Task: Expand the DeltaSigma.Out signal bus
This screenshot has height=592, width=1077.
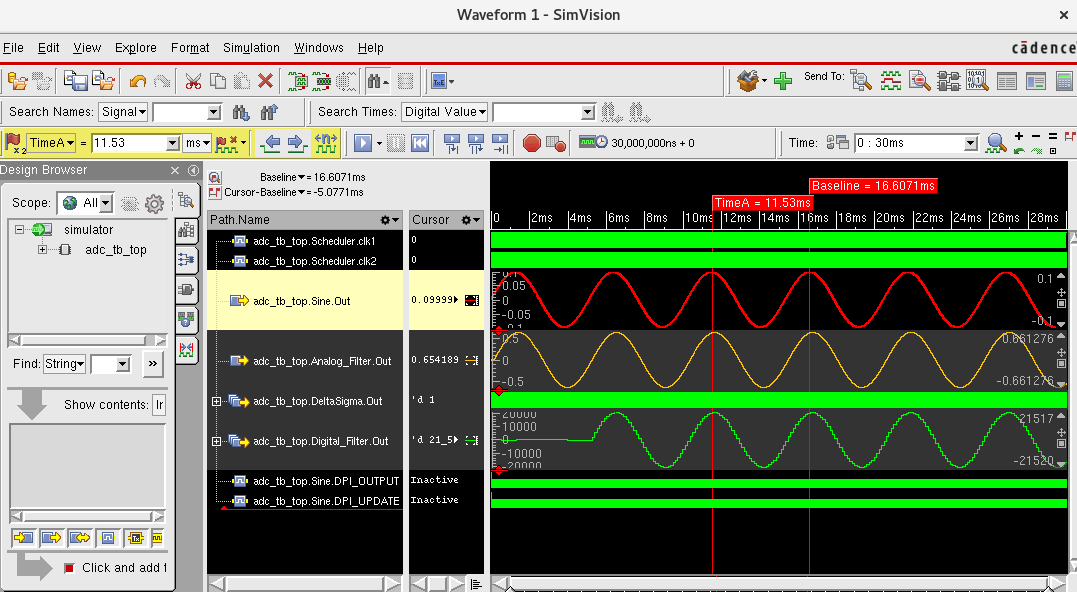Action: point(217,401)
